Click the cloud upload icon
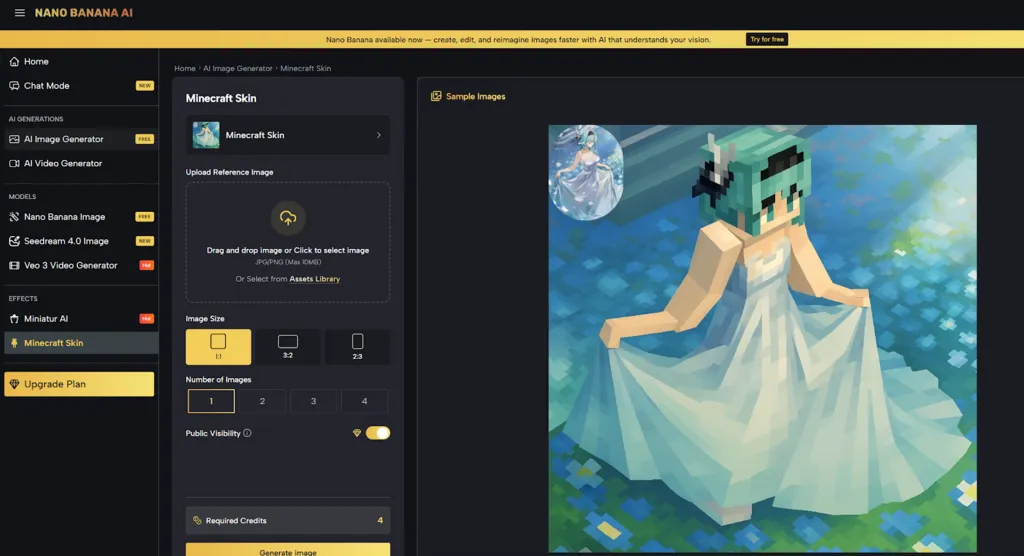 click(288, 218)
